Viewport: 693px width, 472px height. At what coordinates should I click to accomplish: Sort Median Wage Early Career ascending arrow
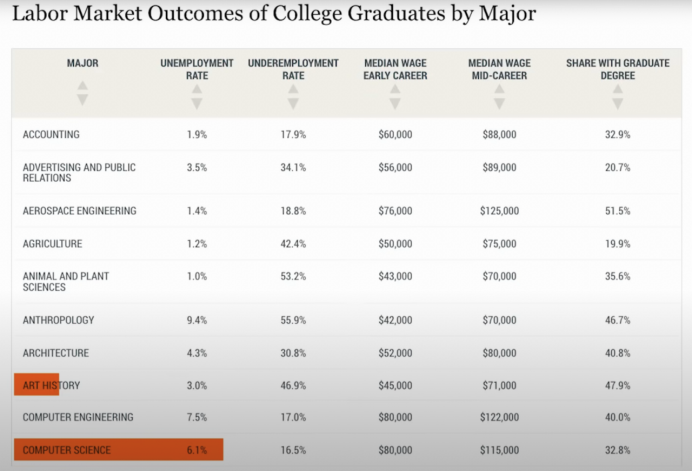click(x=395, y=89)
